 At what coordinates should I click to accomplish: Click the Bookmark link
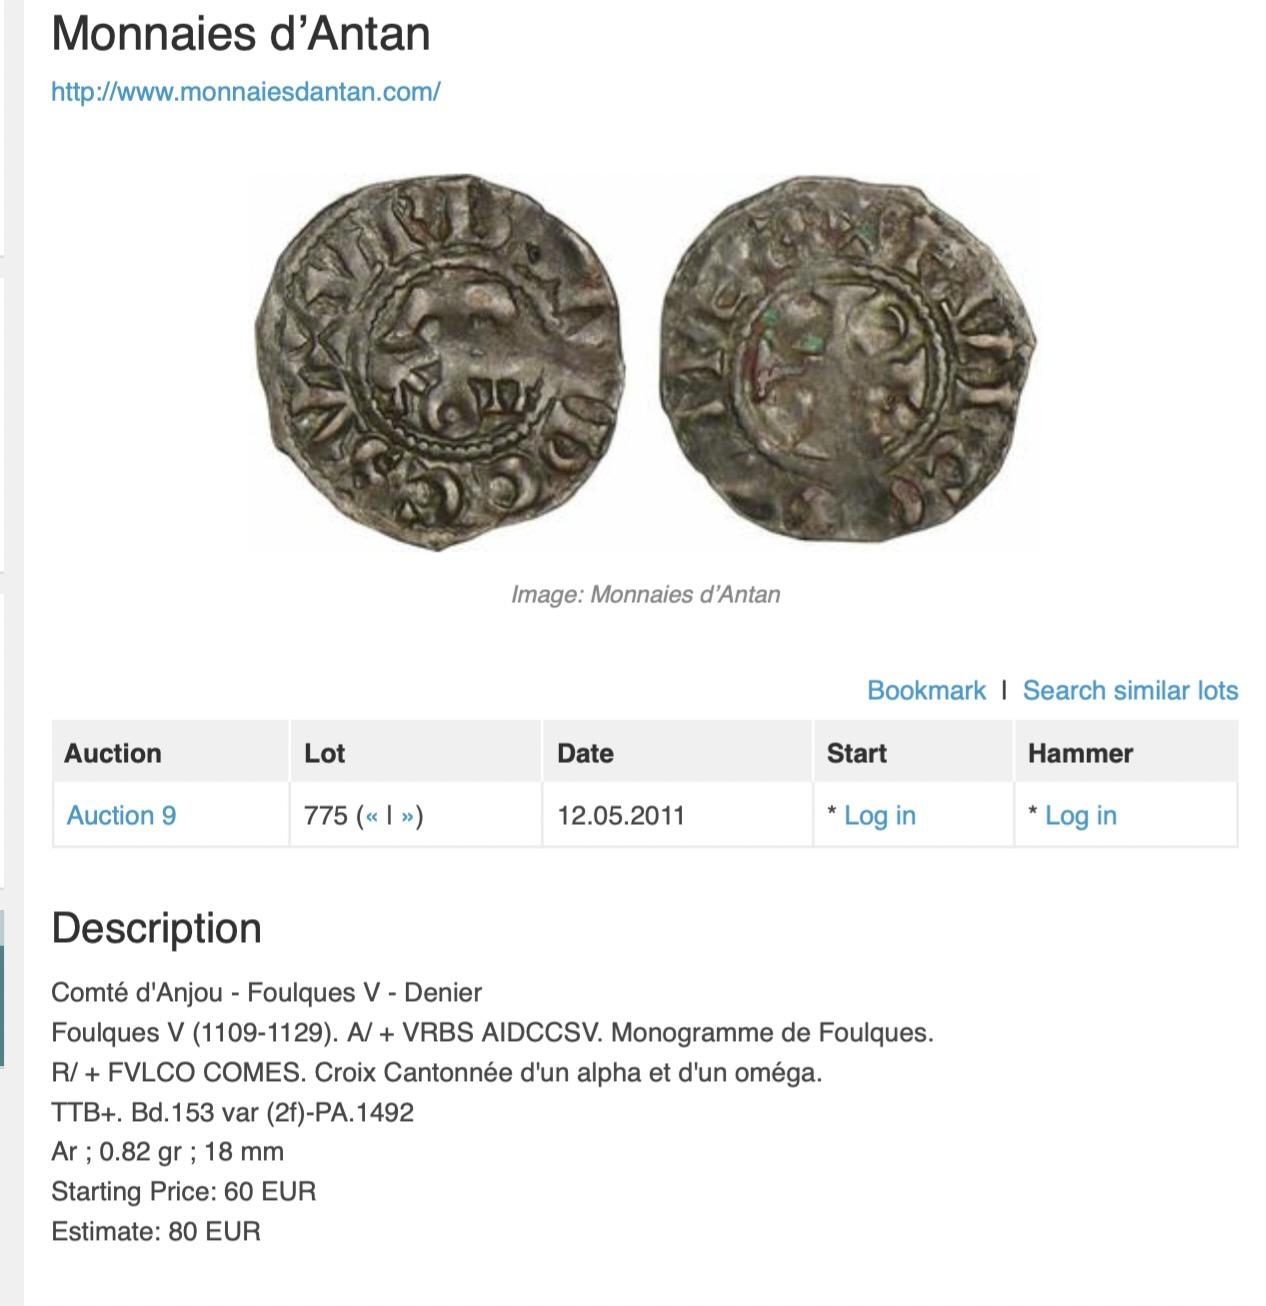925,691
